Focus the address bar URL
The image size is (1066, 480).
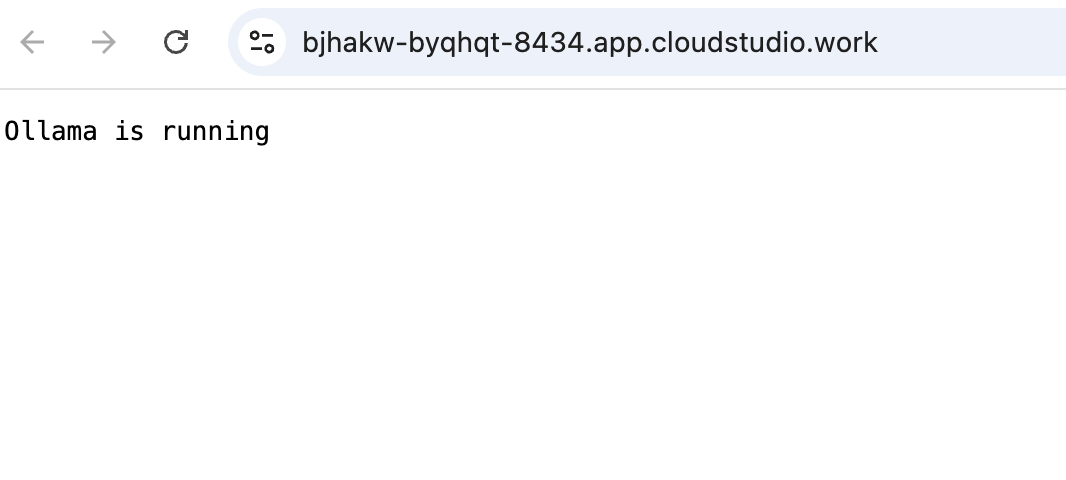590,43
